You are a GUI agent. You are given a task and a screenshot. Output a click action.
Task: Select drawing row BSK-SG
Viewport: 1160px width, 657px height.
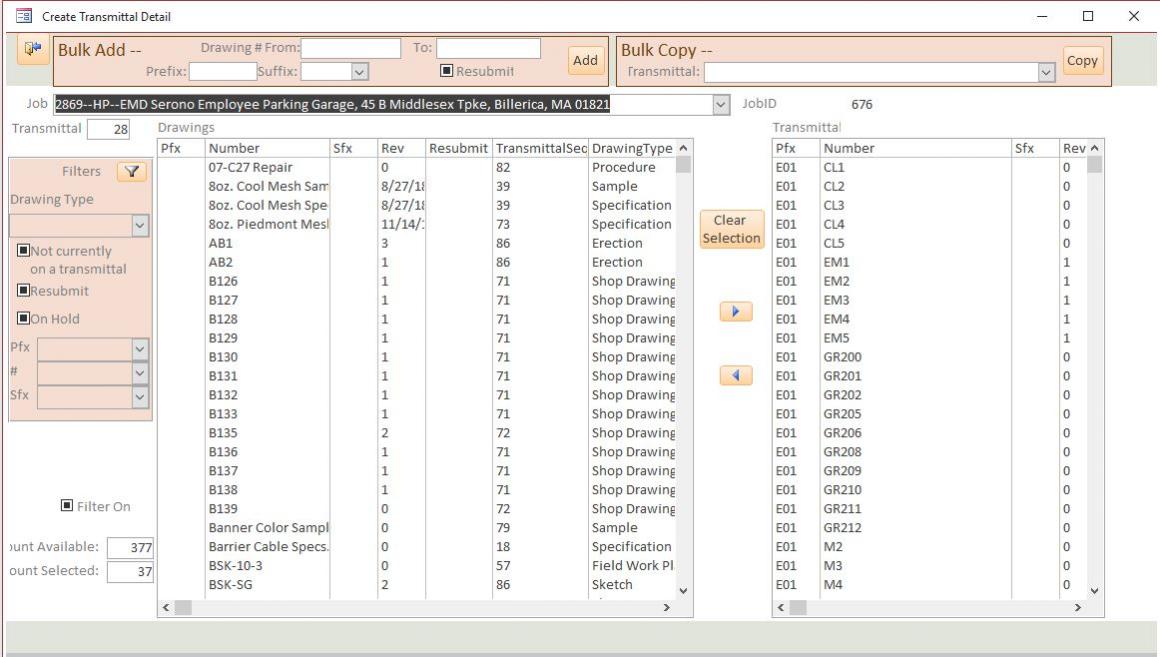[417, 584]
